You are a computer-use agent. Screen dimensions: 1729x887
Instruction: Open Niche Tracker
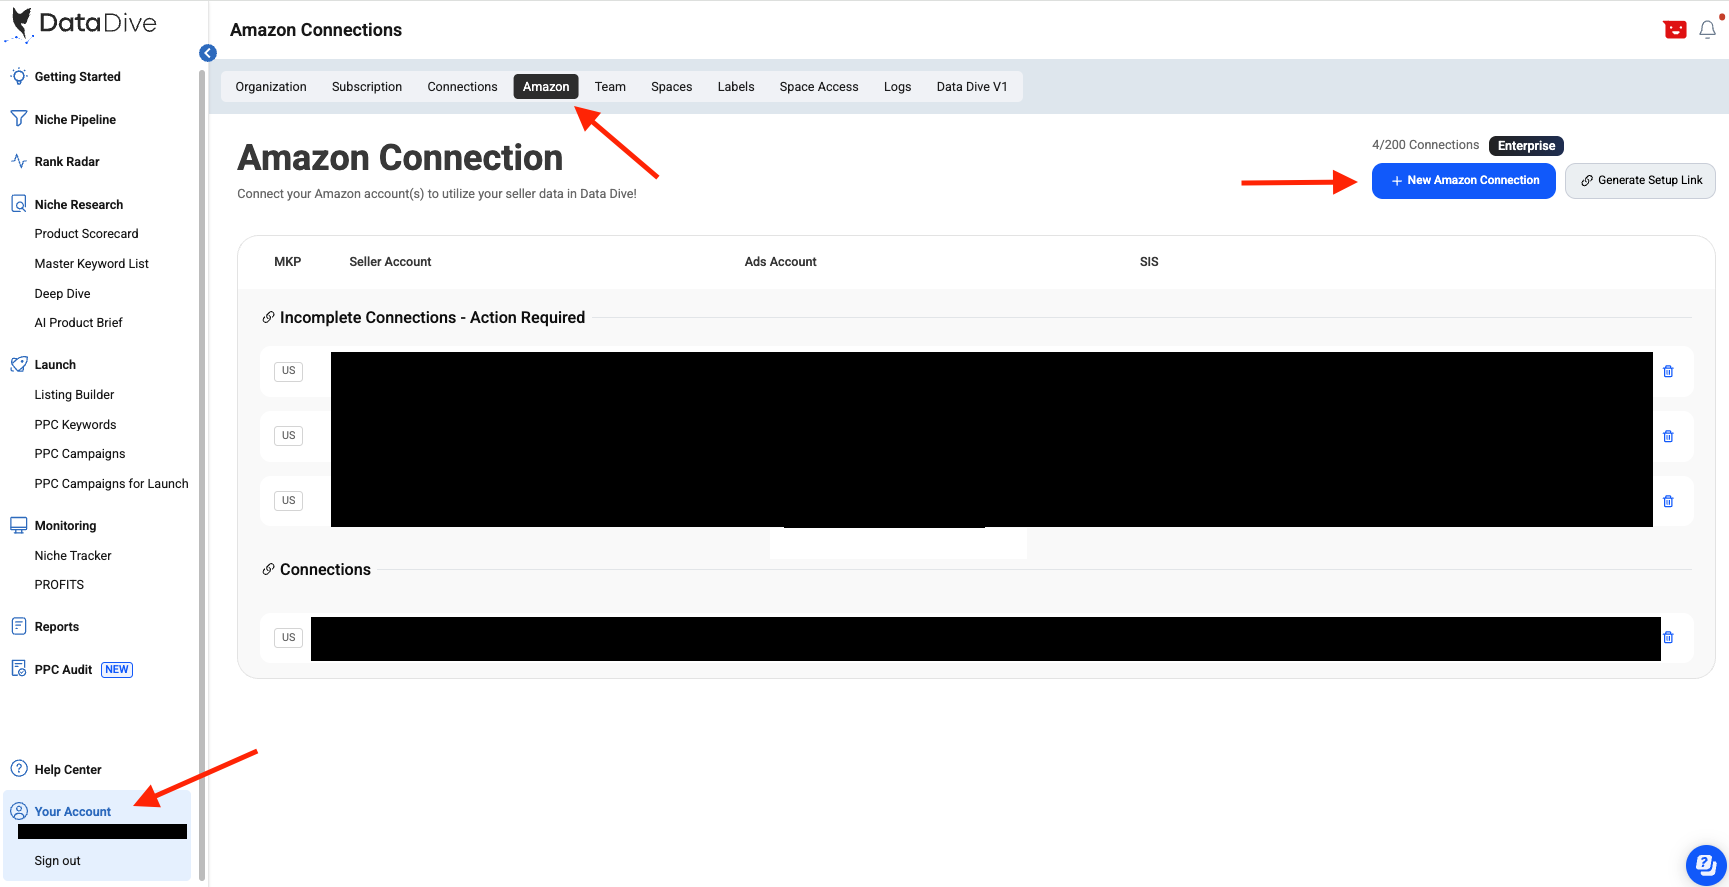(73, 556)
